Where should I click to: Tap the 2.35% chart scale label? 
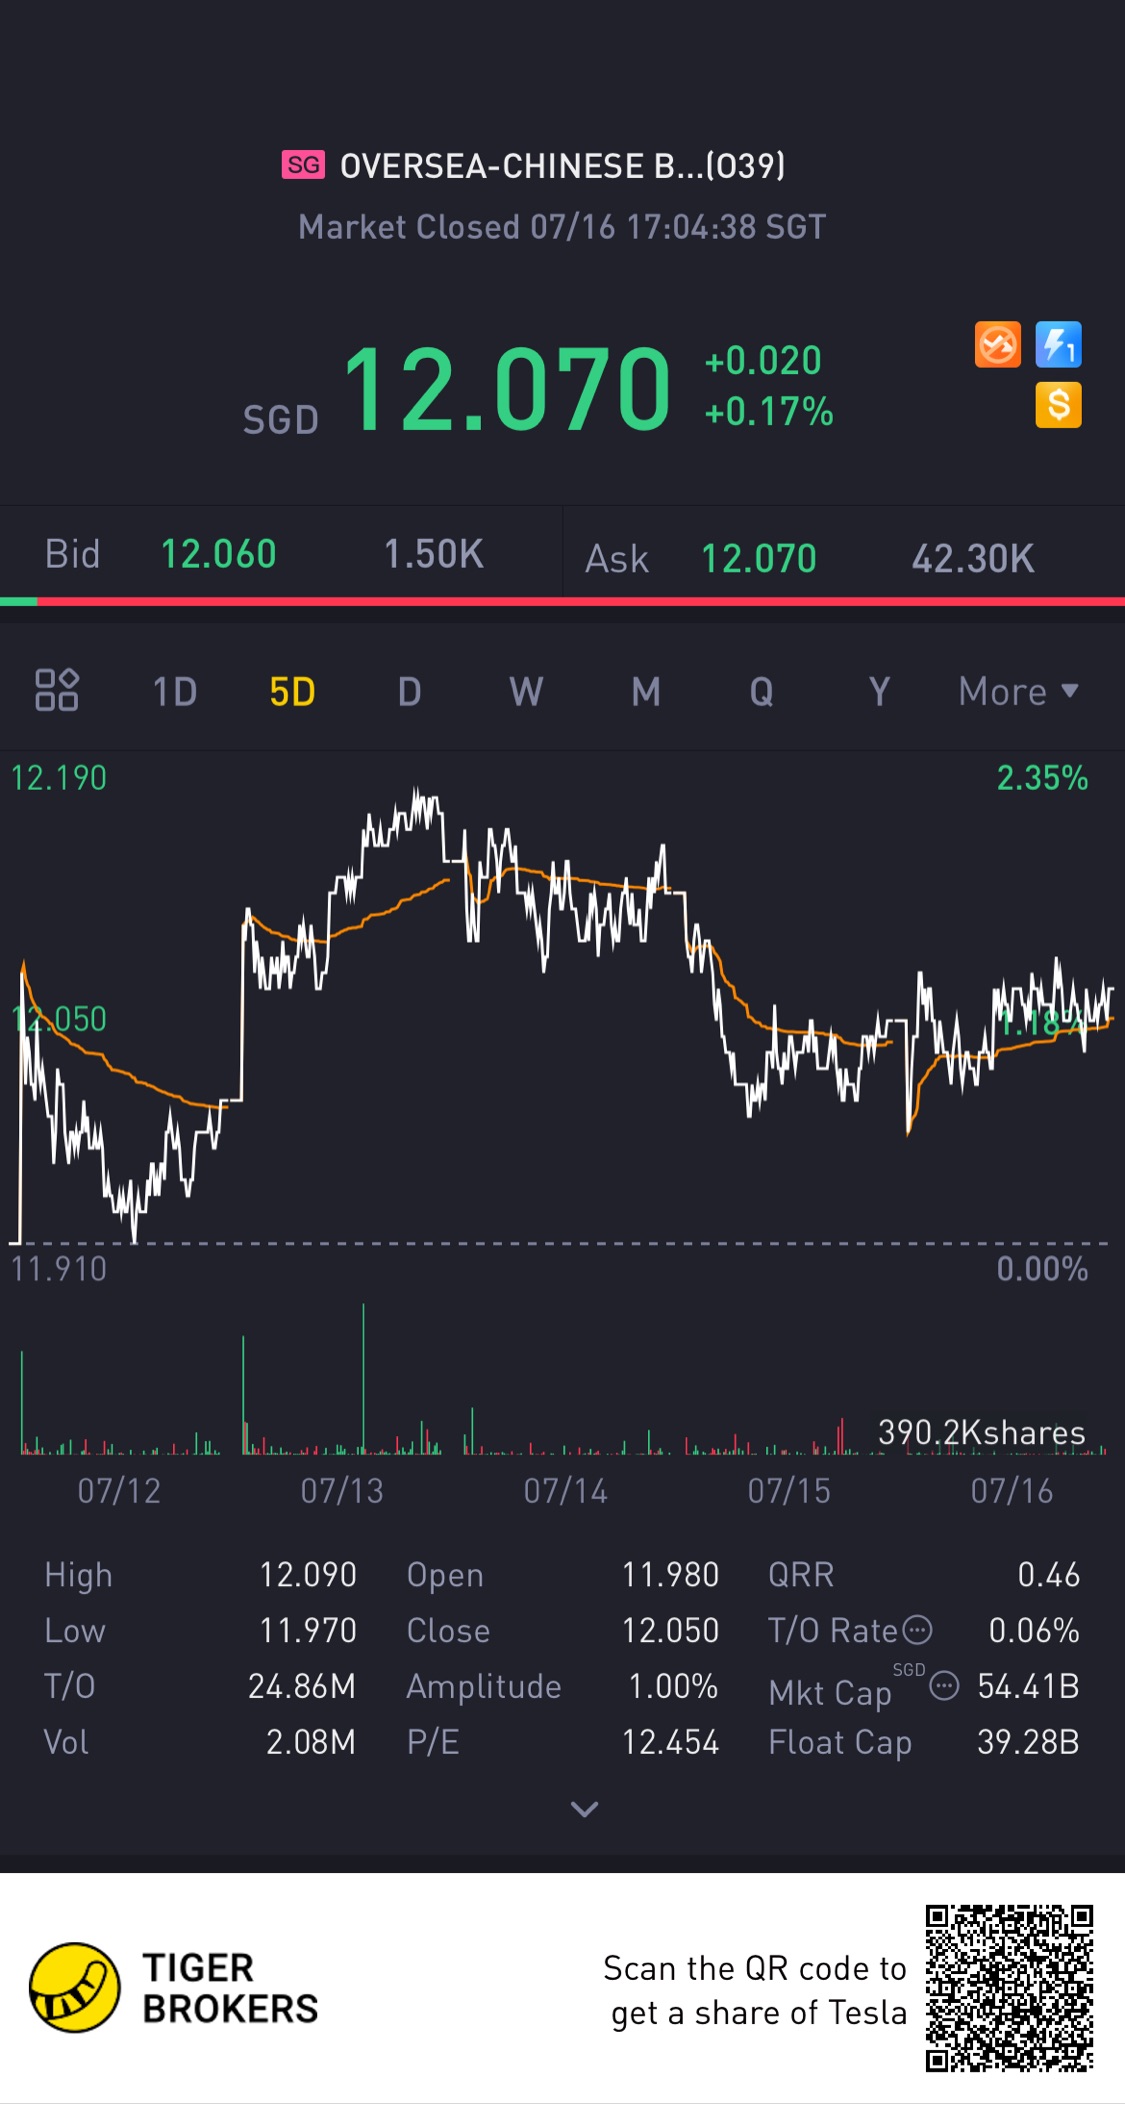tap(1042, 778)
